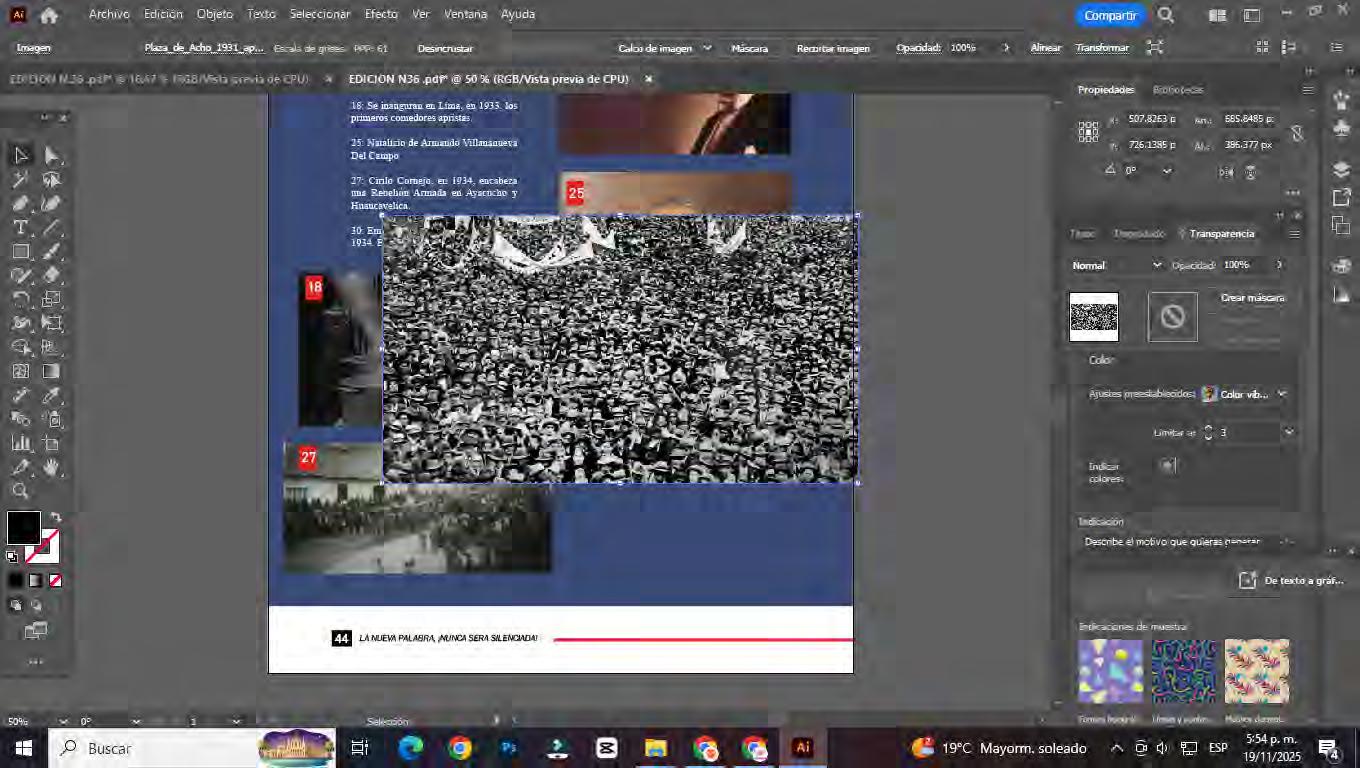The width and height of the screenshot is (1360, 768).
Task: Switch the paint mode to Gradient
Action: [36, 580]
